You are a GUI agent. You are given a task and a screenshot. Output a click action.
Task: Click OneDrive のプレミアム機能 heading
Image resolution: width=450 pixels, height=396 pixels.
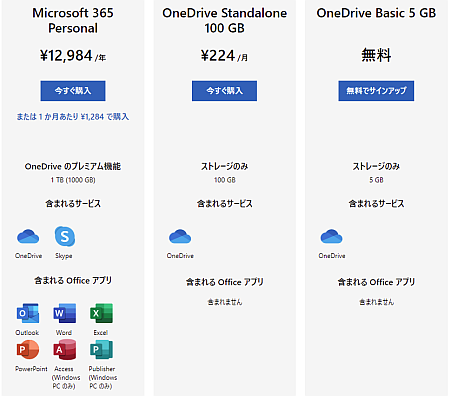[x=73, y=166]
